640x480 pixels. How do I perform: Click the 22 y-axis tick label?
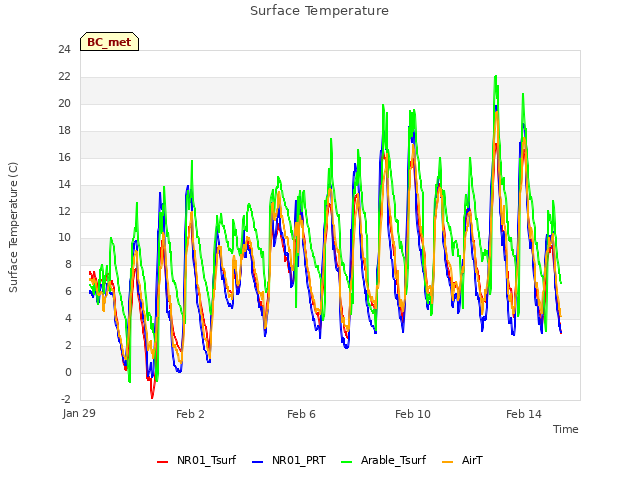coord(64,77)
